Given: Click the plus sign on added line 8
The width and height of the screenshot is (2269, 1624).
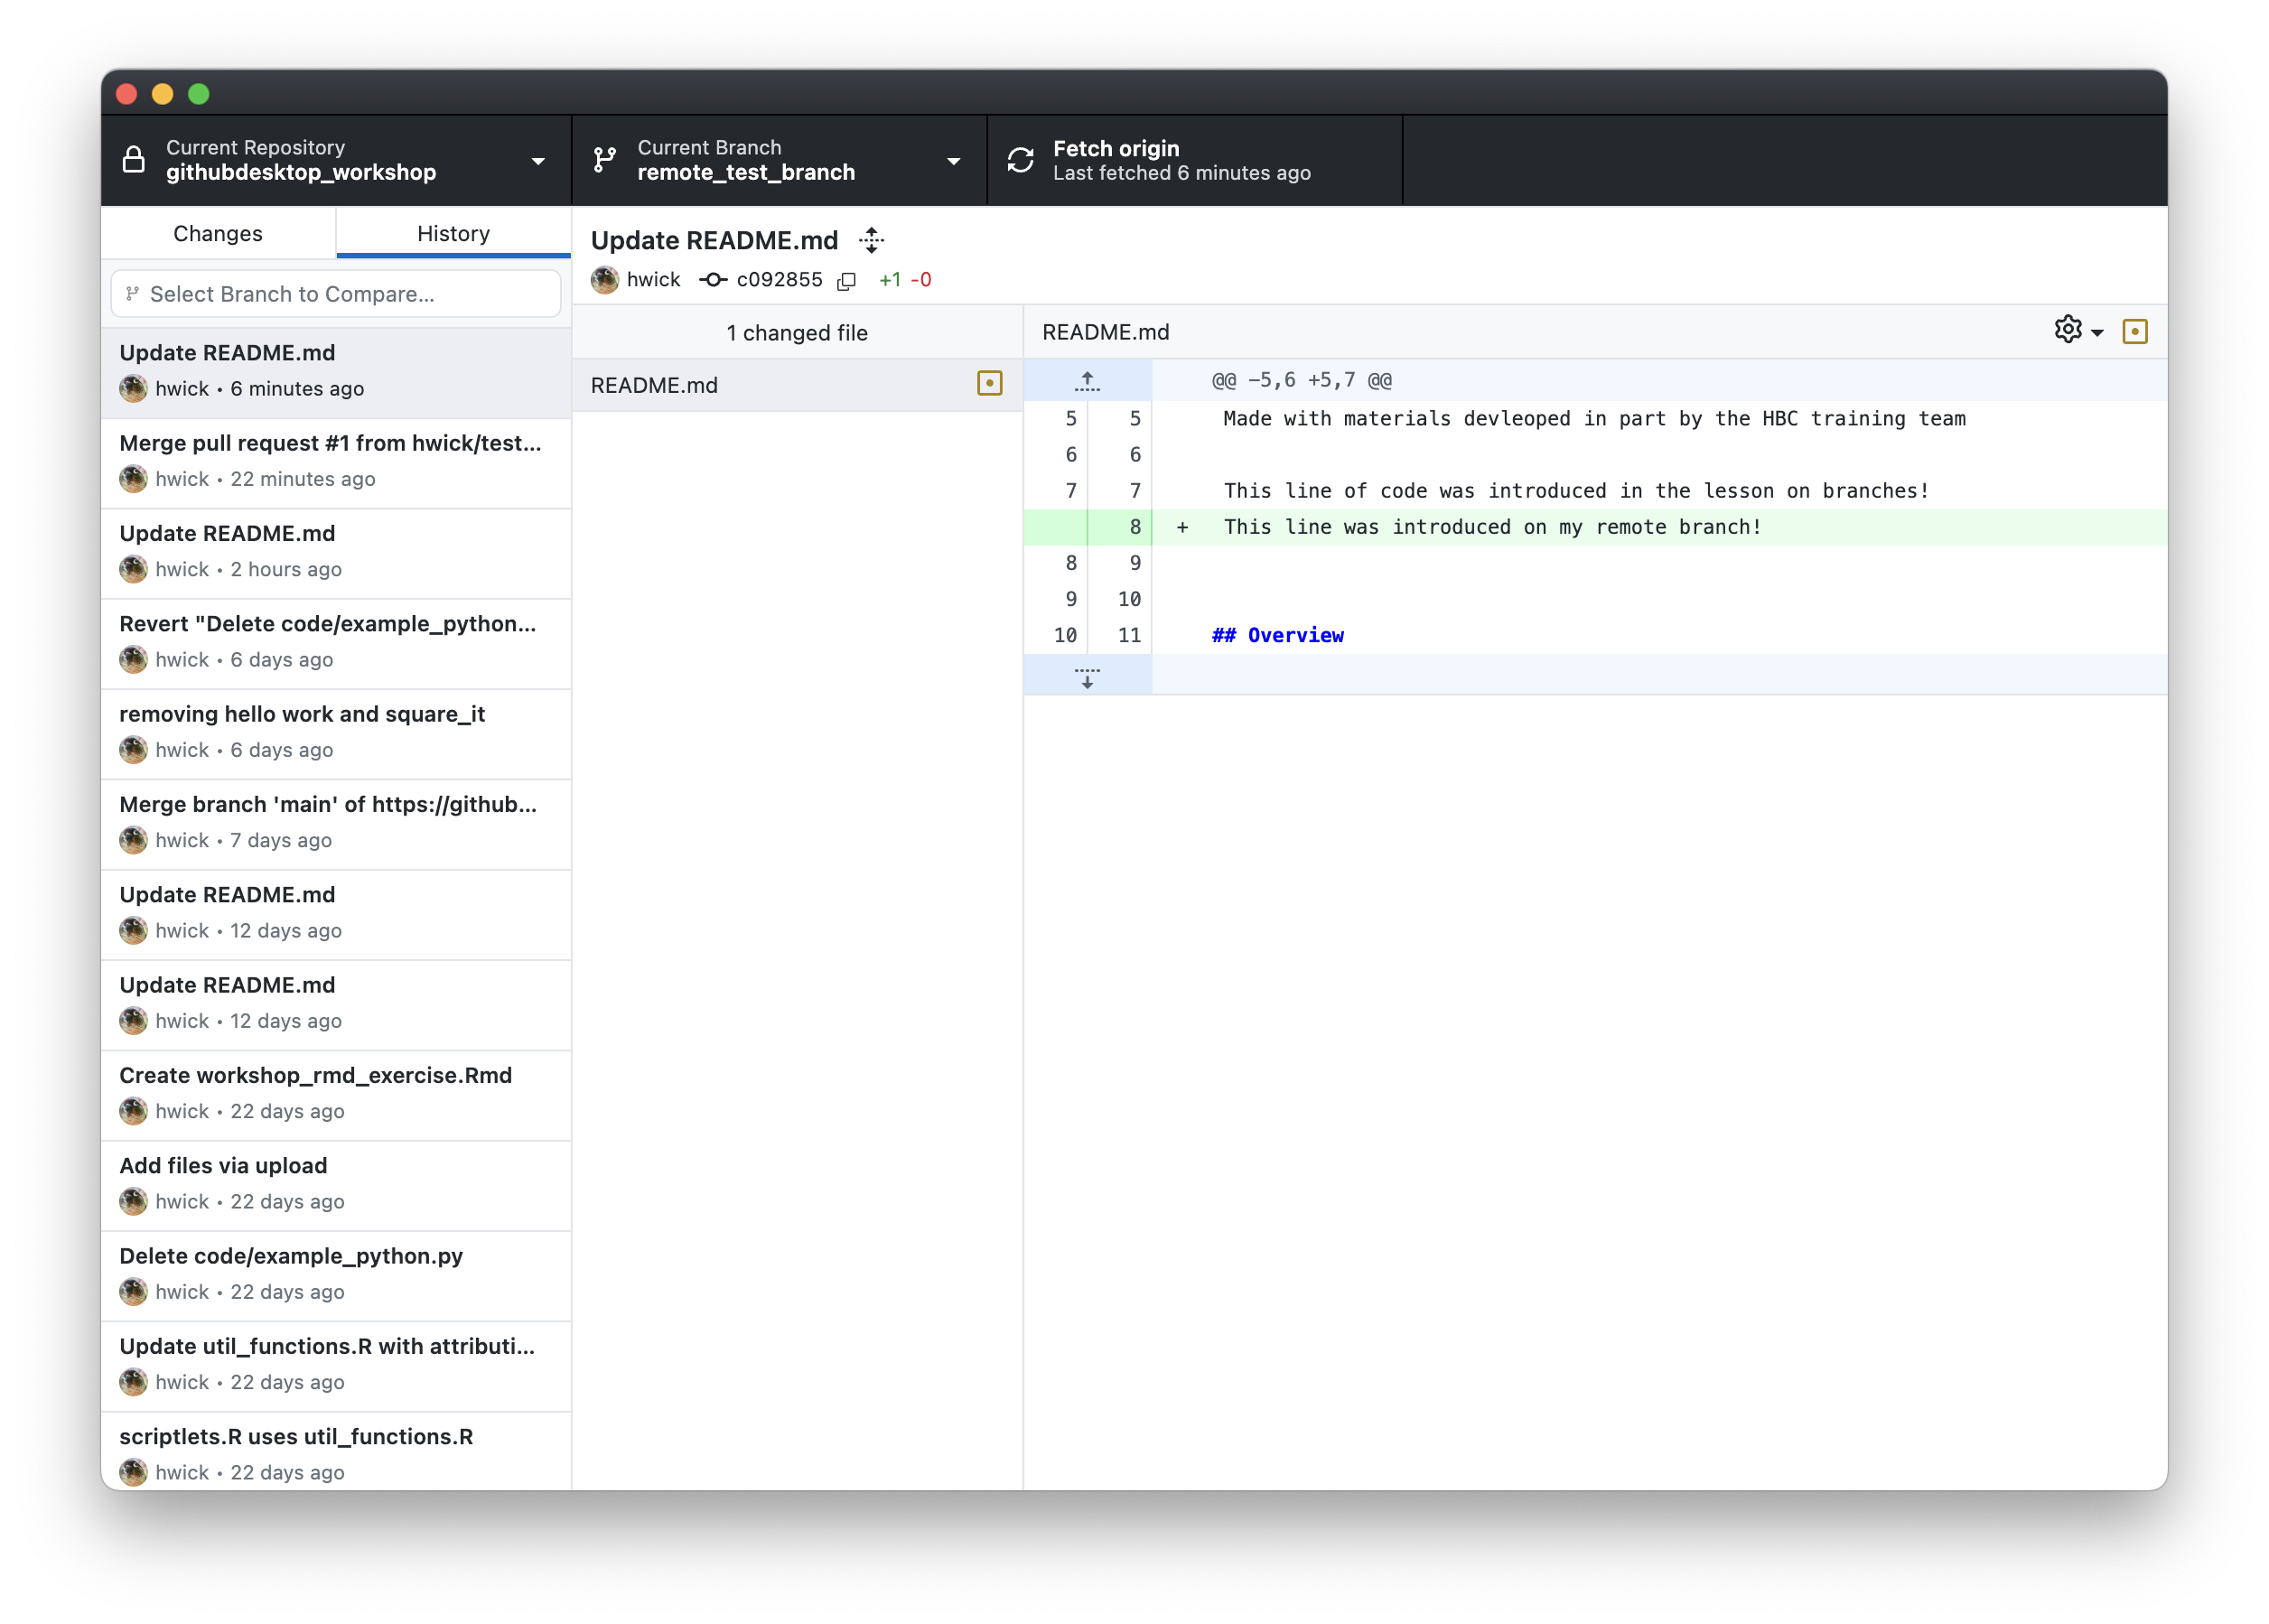Looking at the screenshot, I should (x=1182, y=527).
